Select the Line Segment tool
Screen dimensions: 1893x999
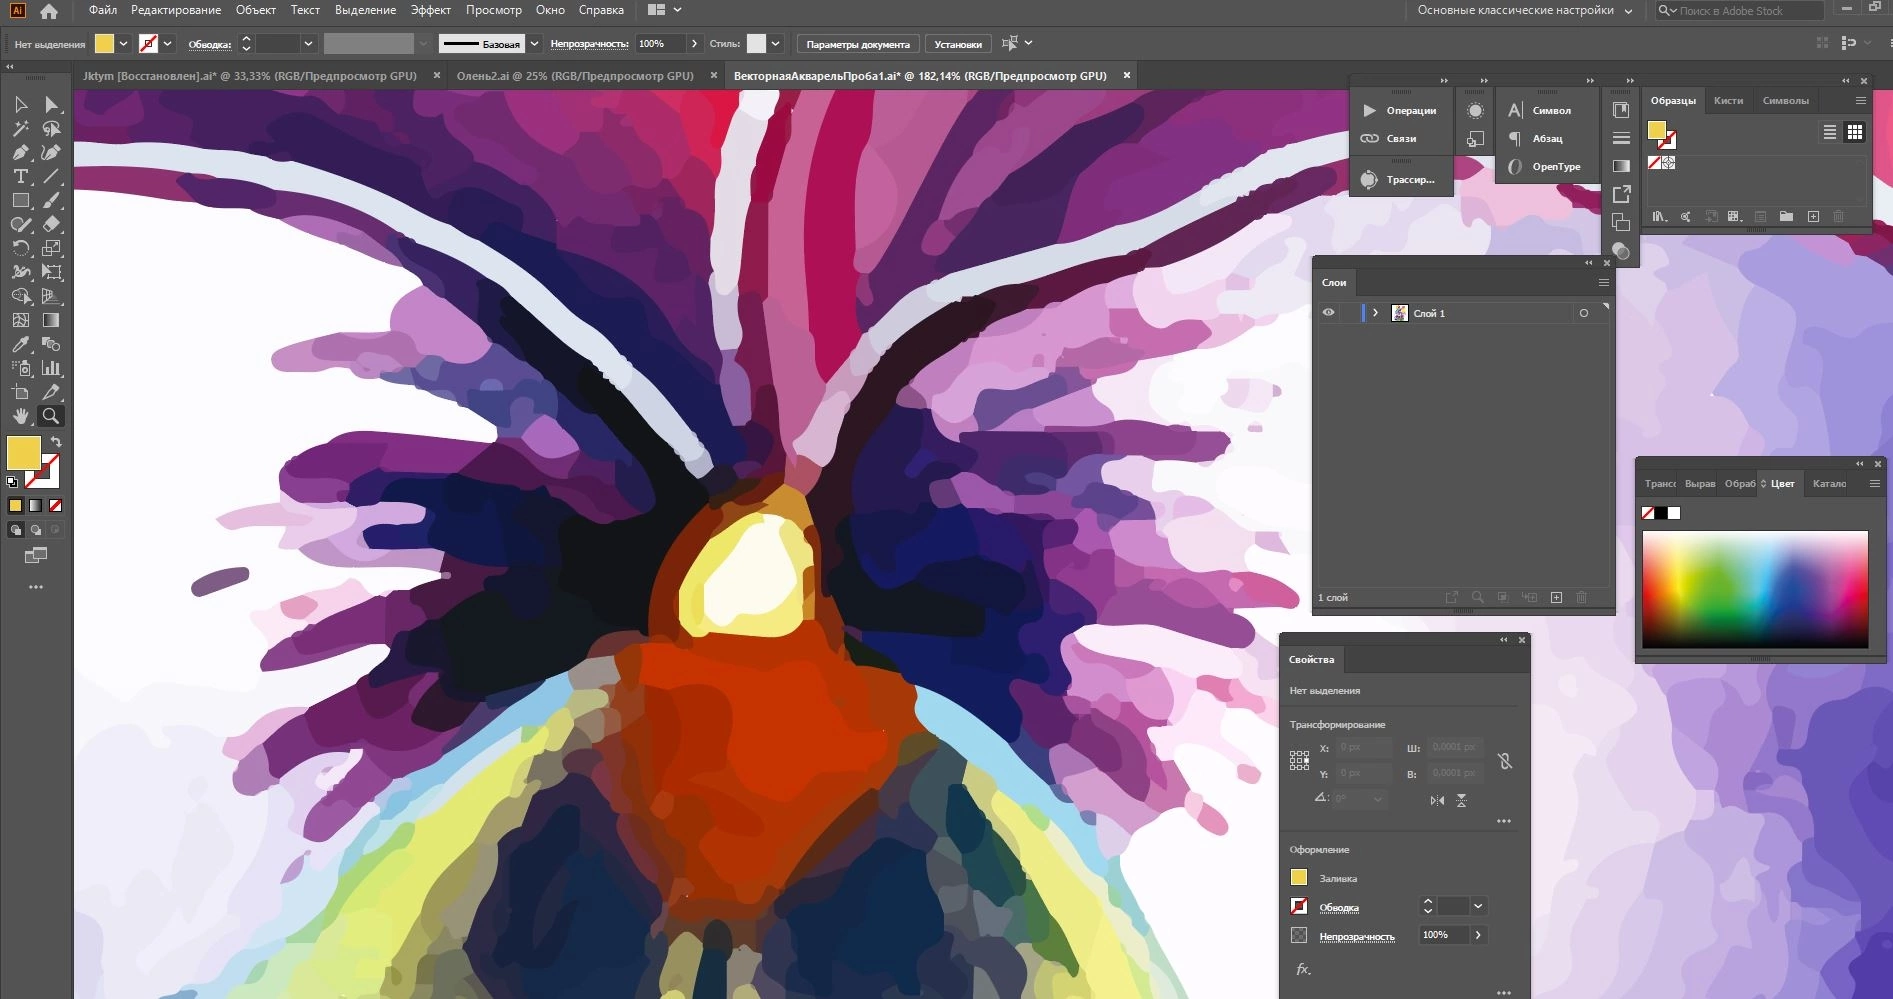point(51,176)
